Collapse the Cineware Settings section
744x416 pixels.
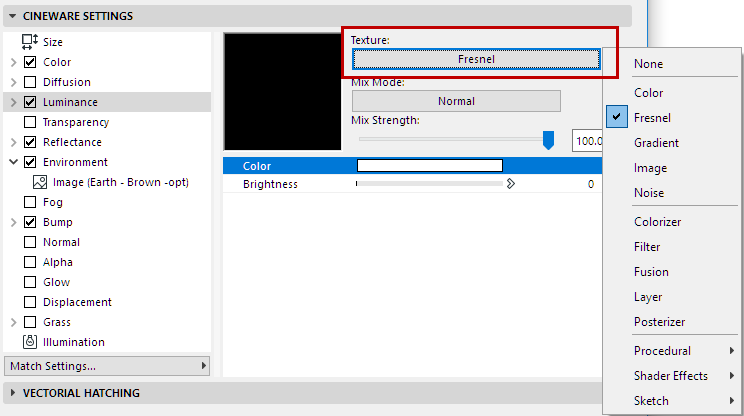point(12,16)
